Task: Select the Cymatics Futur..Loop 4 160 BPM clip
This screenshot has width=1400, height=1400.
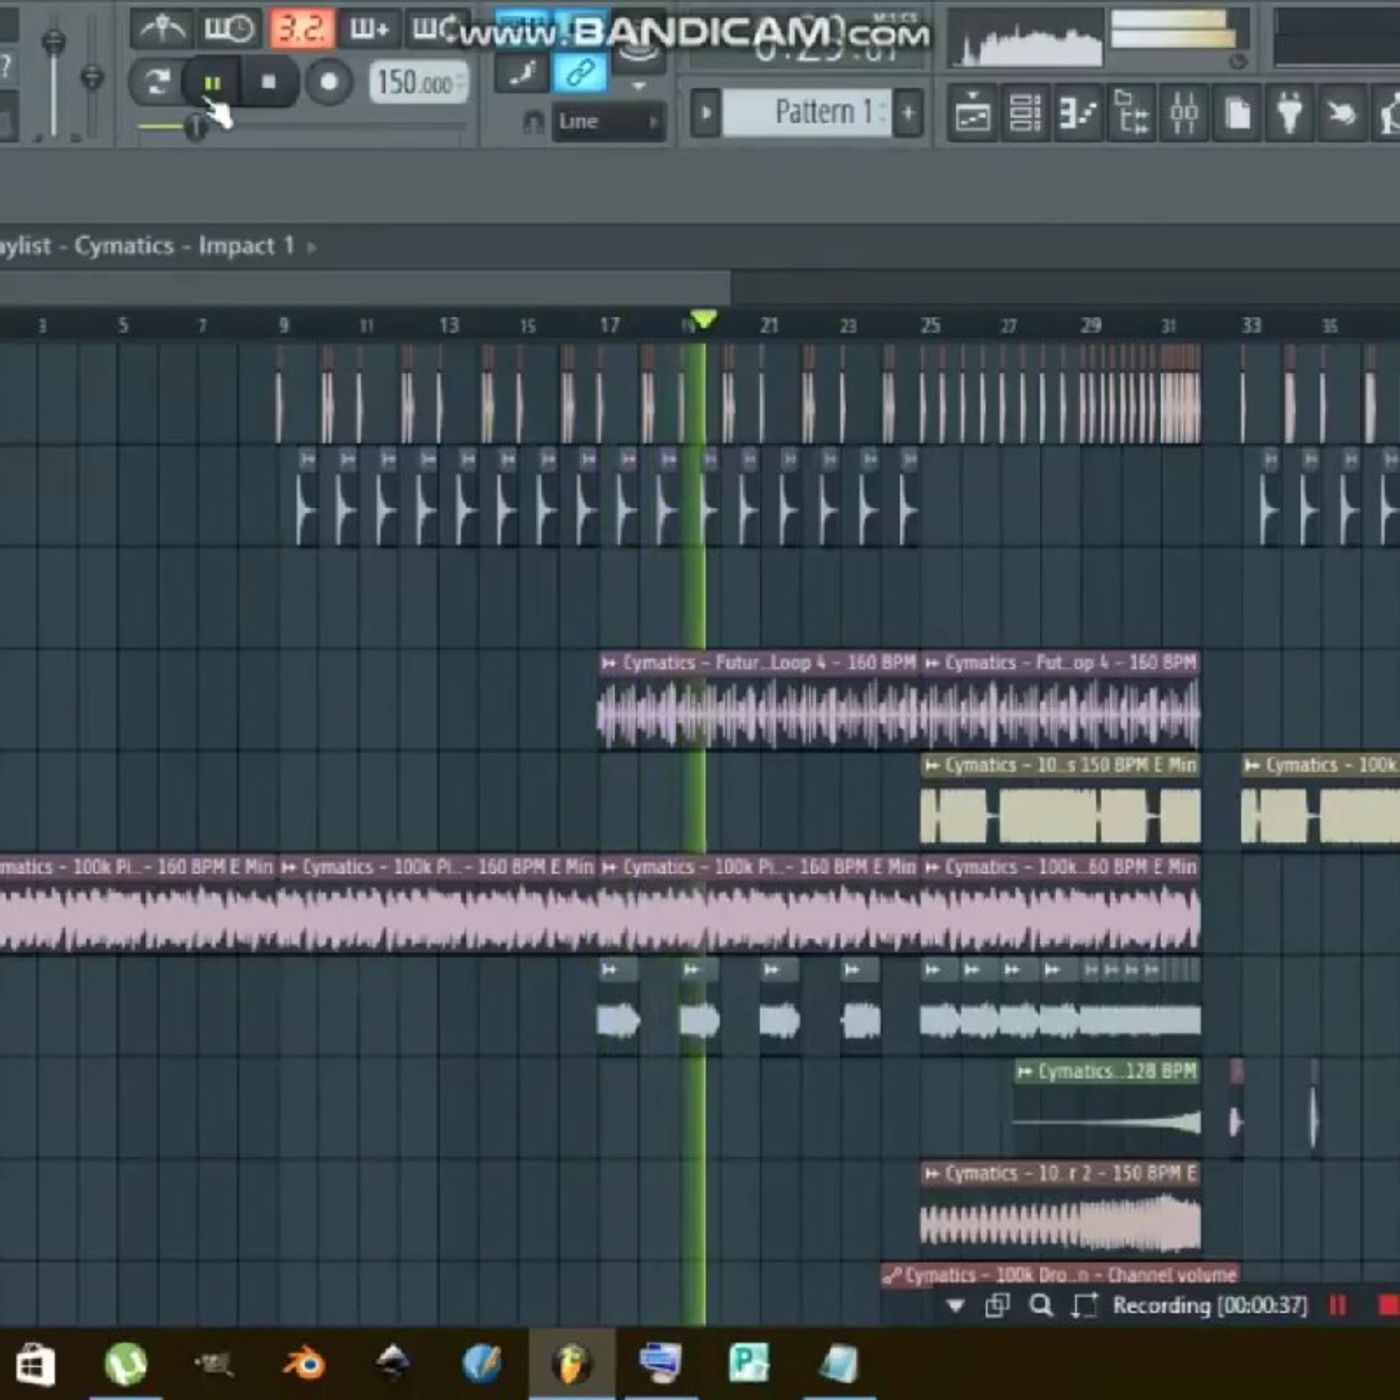Action: [759, 700]
